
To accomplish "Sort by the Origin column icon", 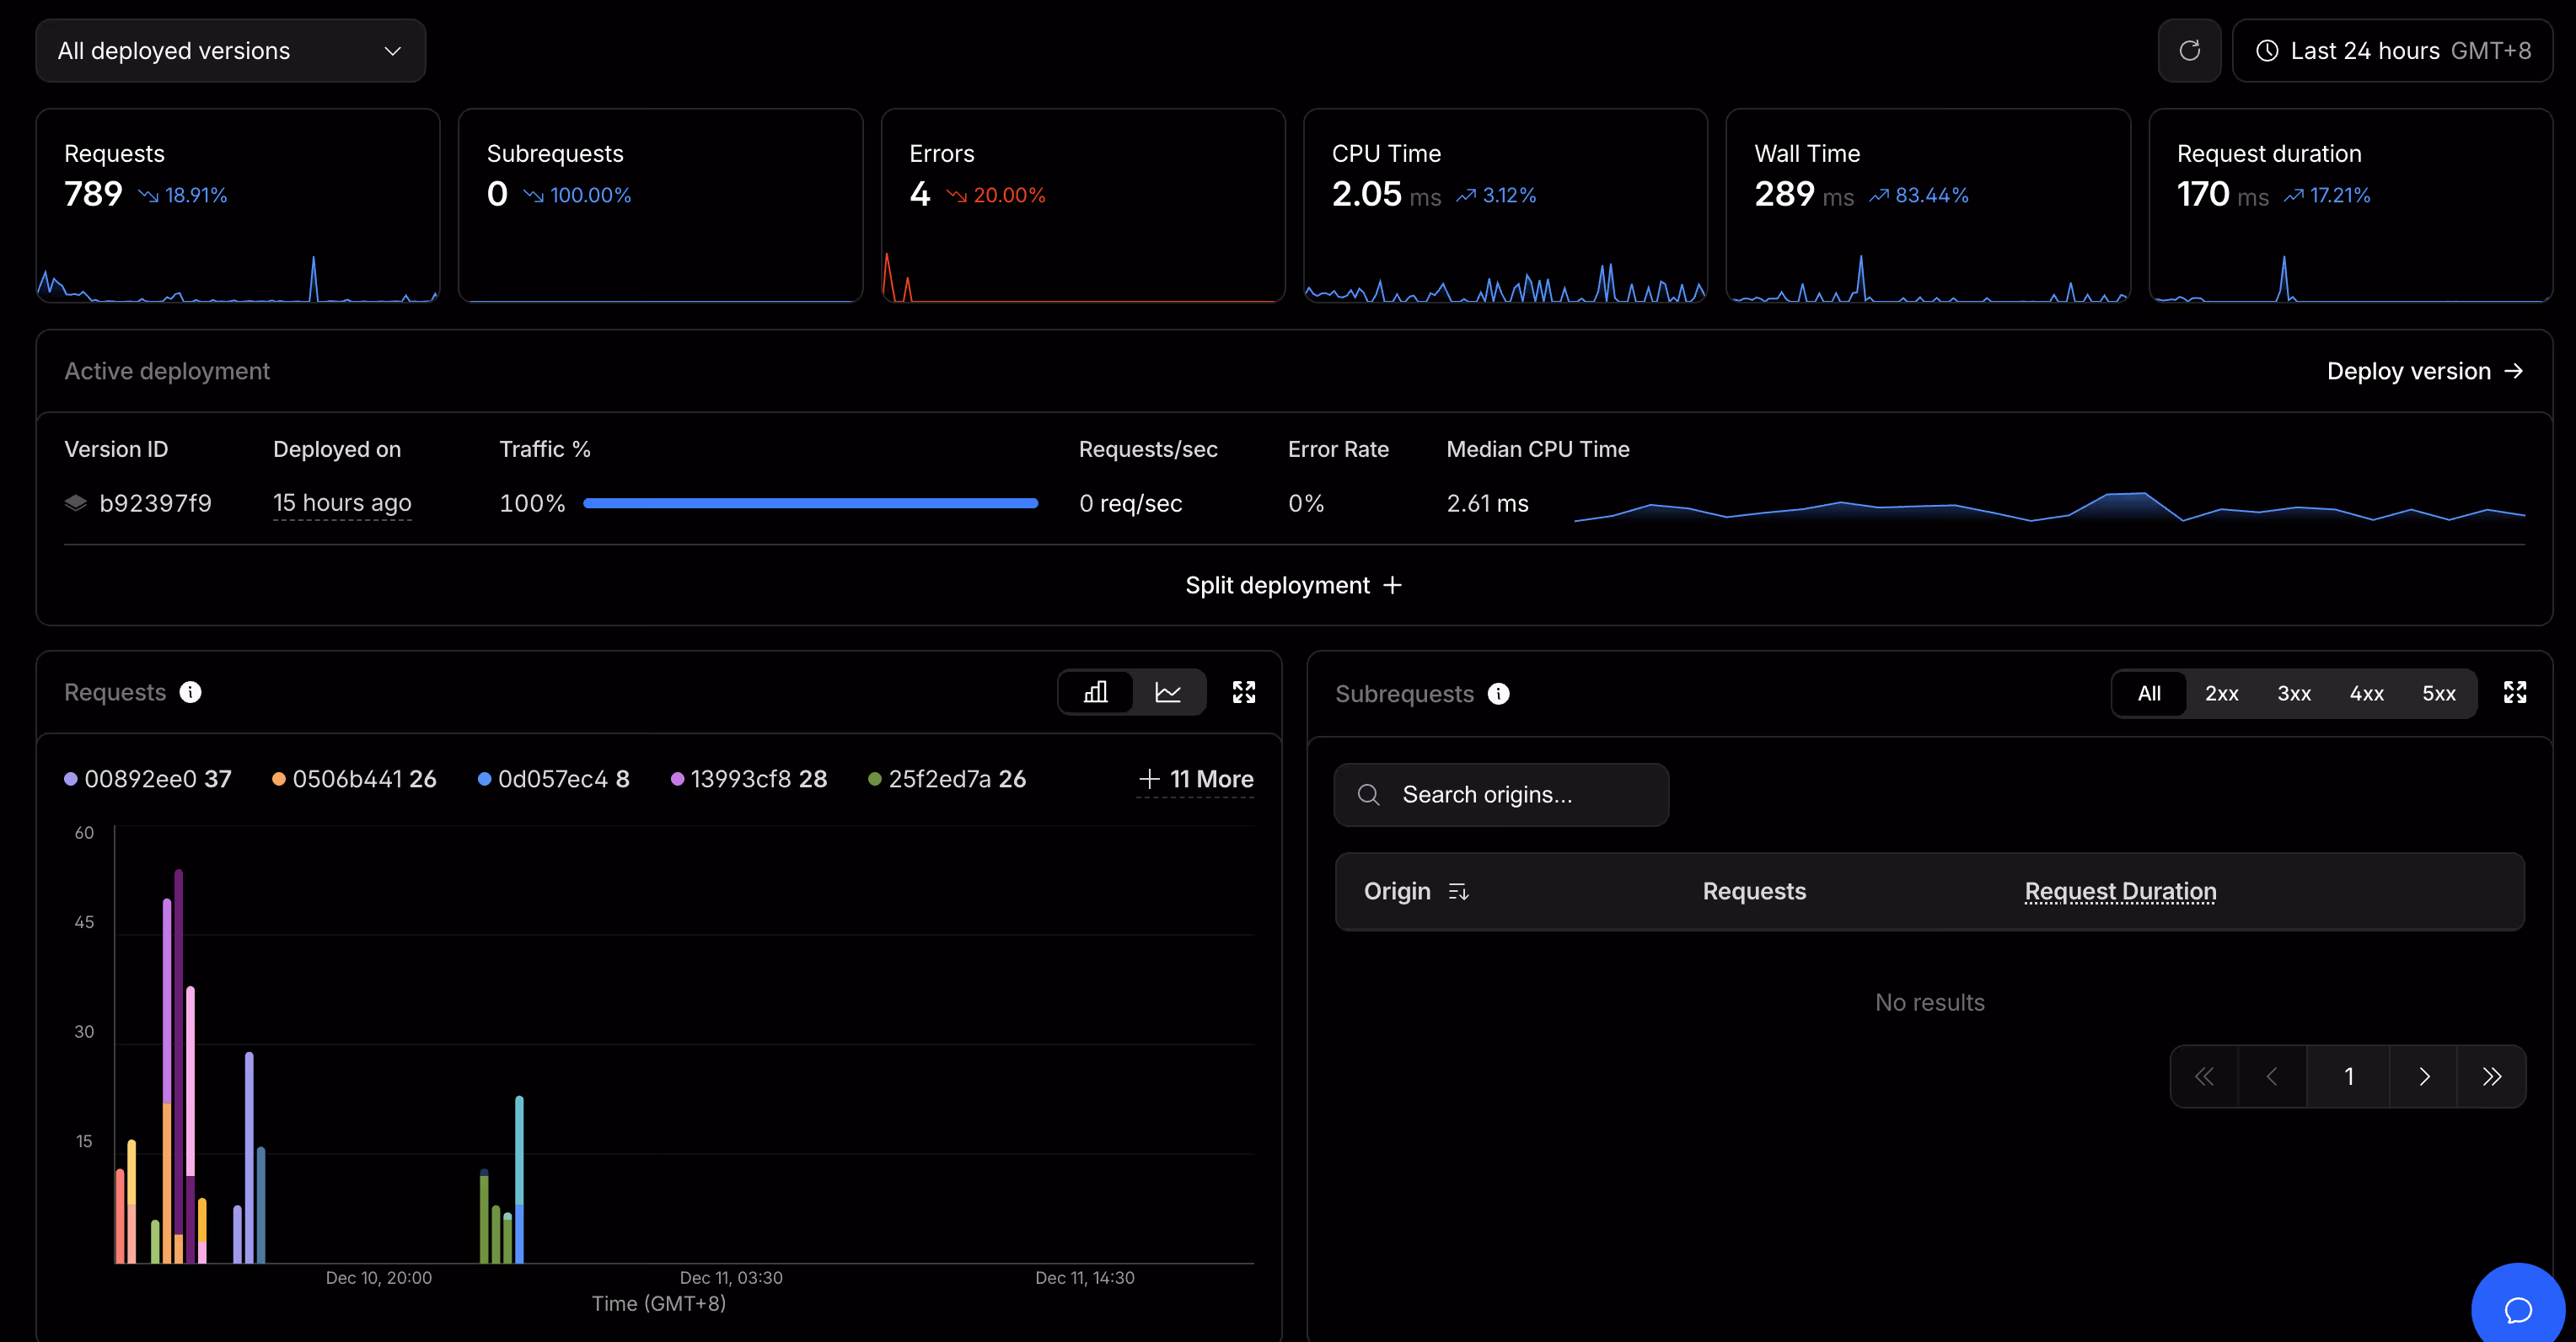I will [x=1459, y=891].
